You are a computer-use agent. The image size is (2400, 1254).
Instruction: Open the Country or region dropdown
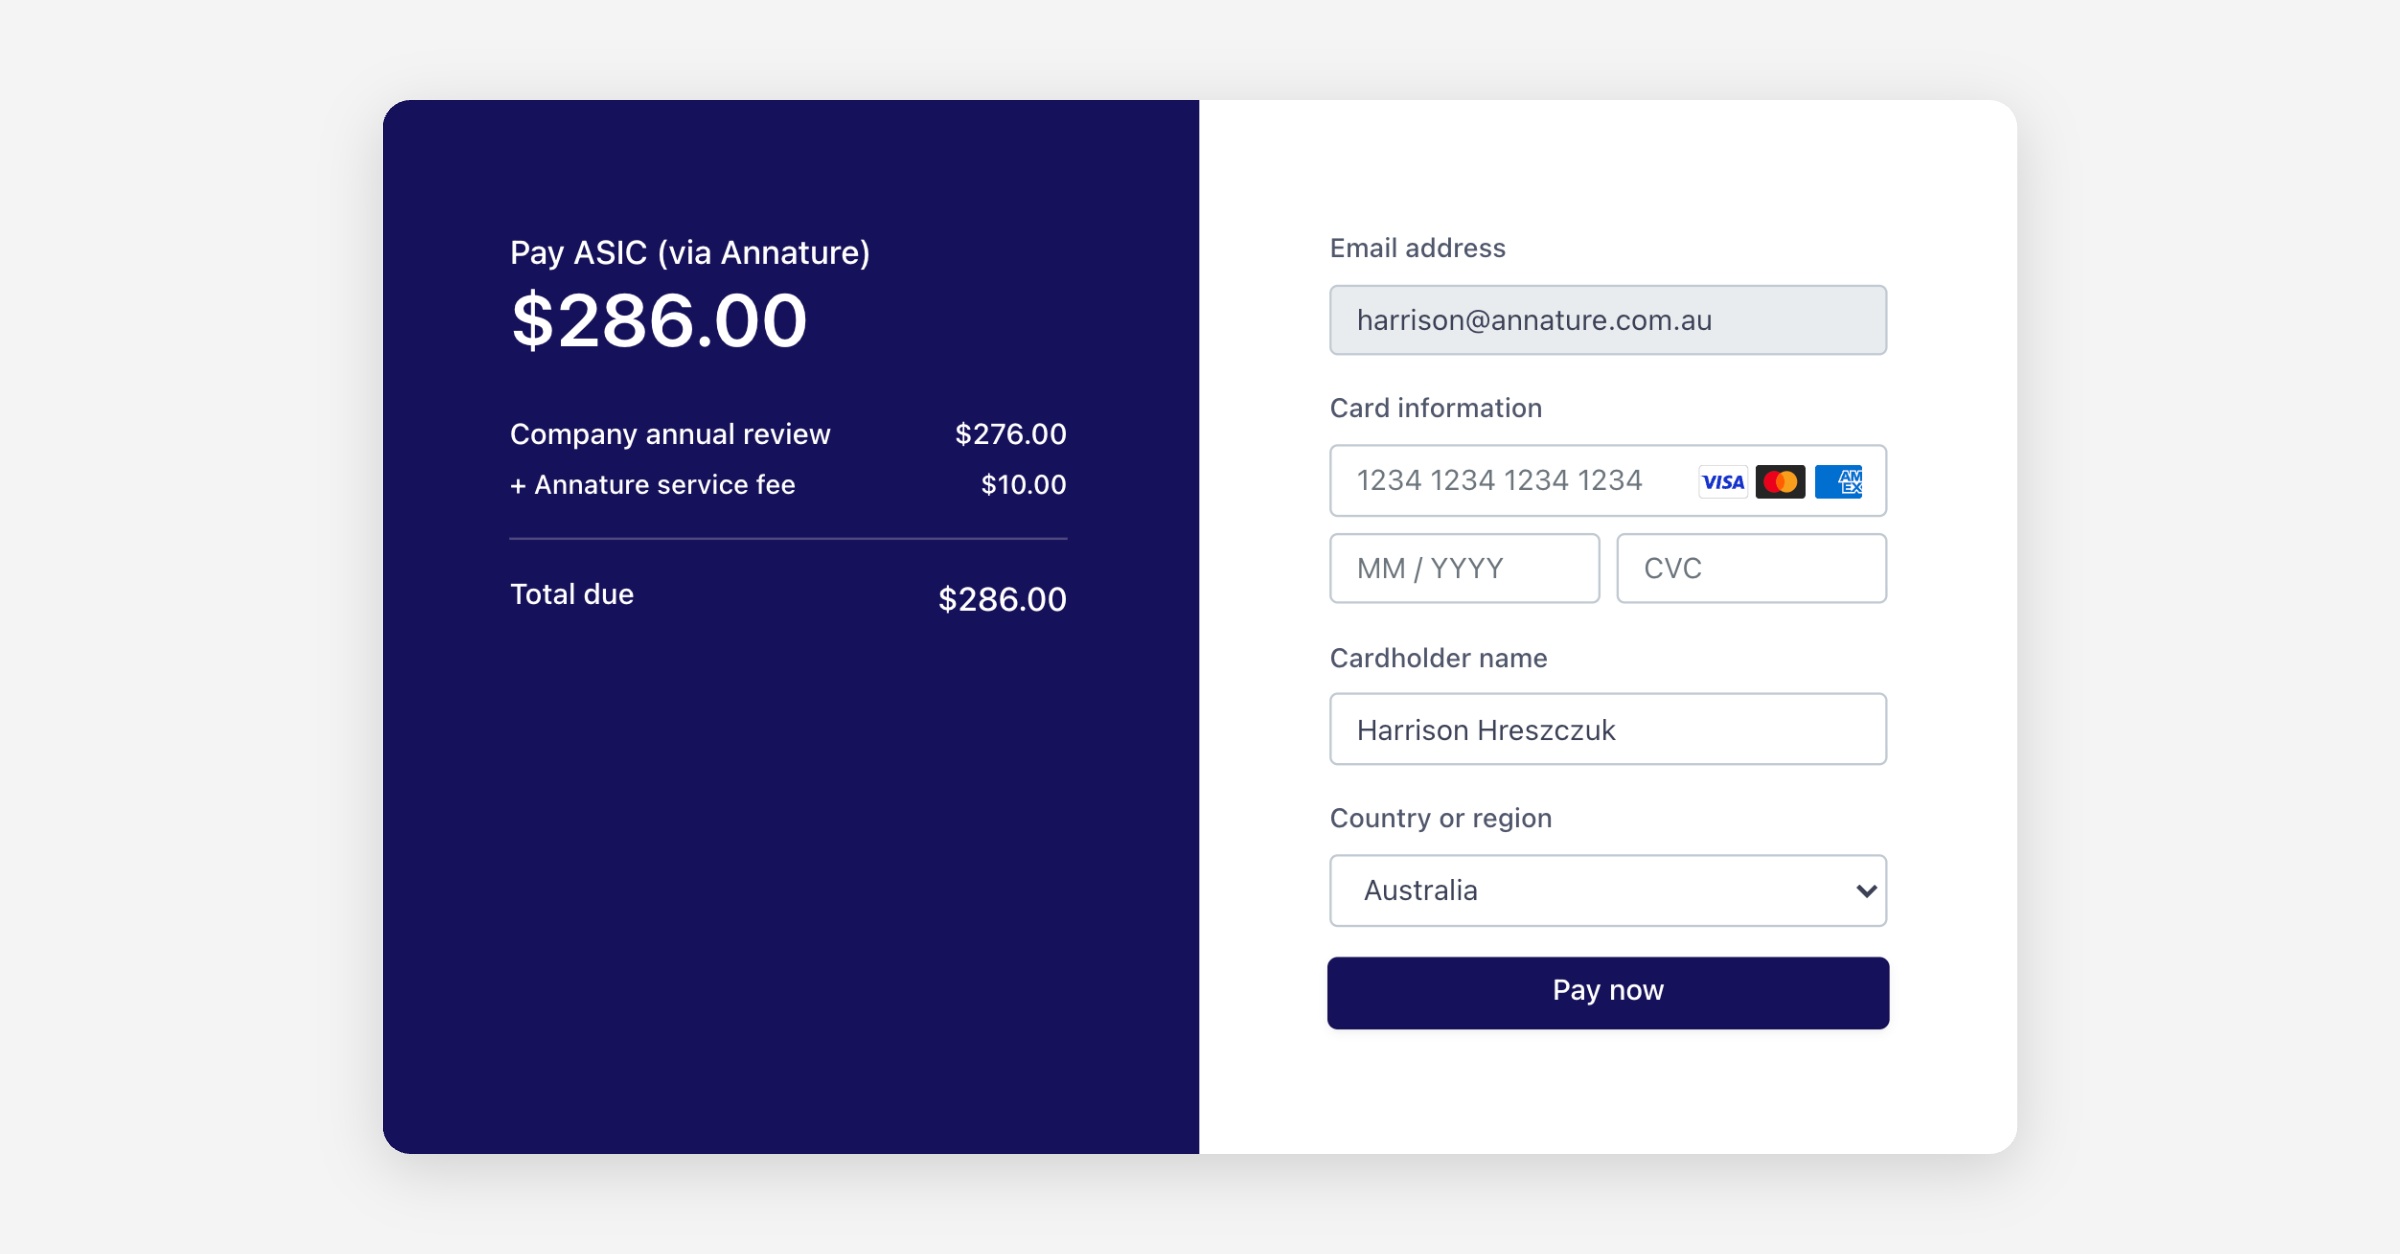1606,890
